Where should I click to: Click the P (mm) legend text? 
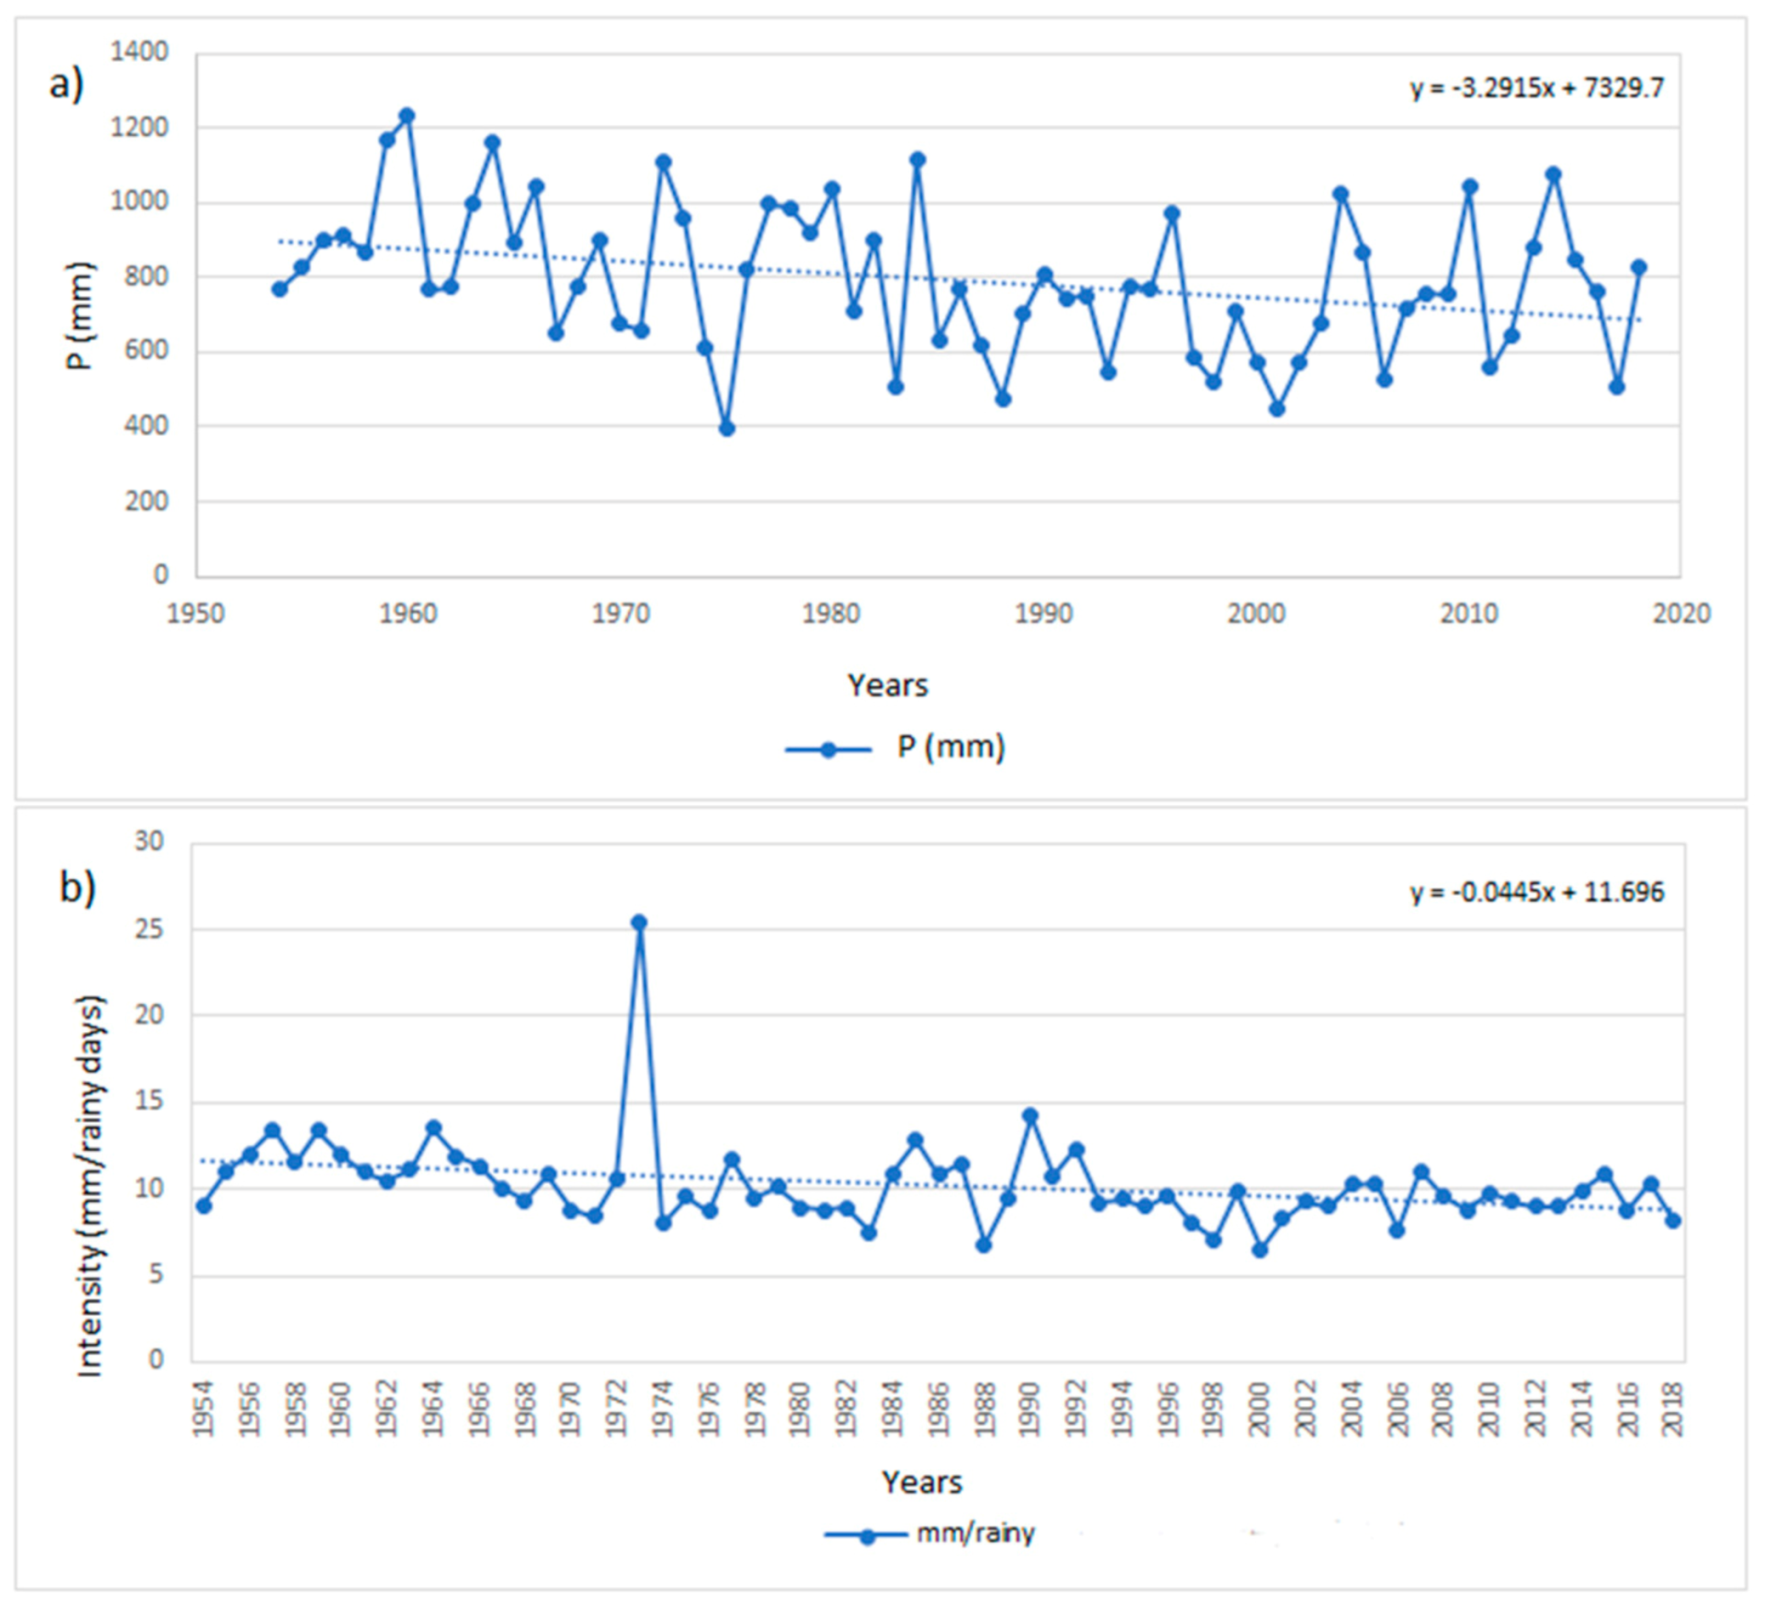[x=950, y=747]
